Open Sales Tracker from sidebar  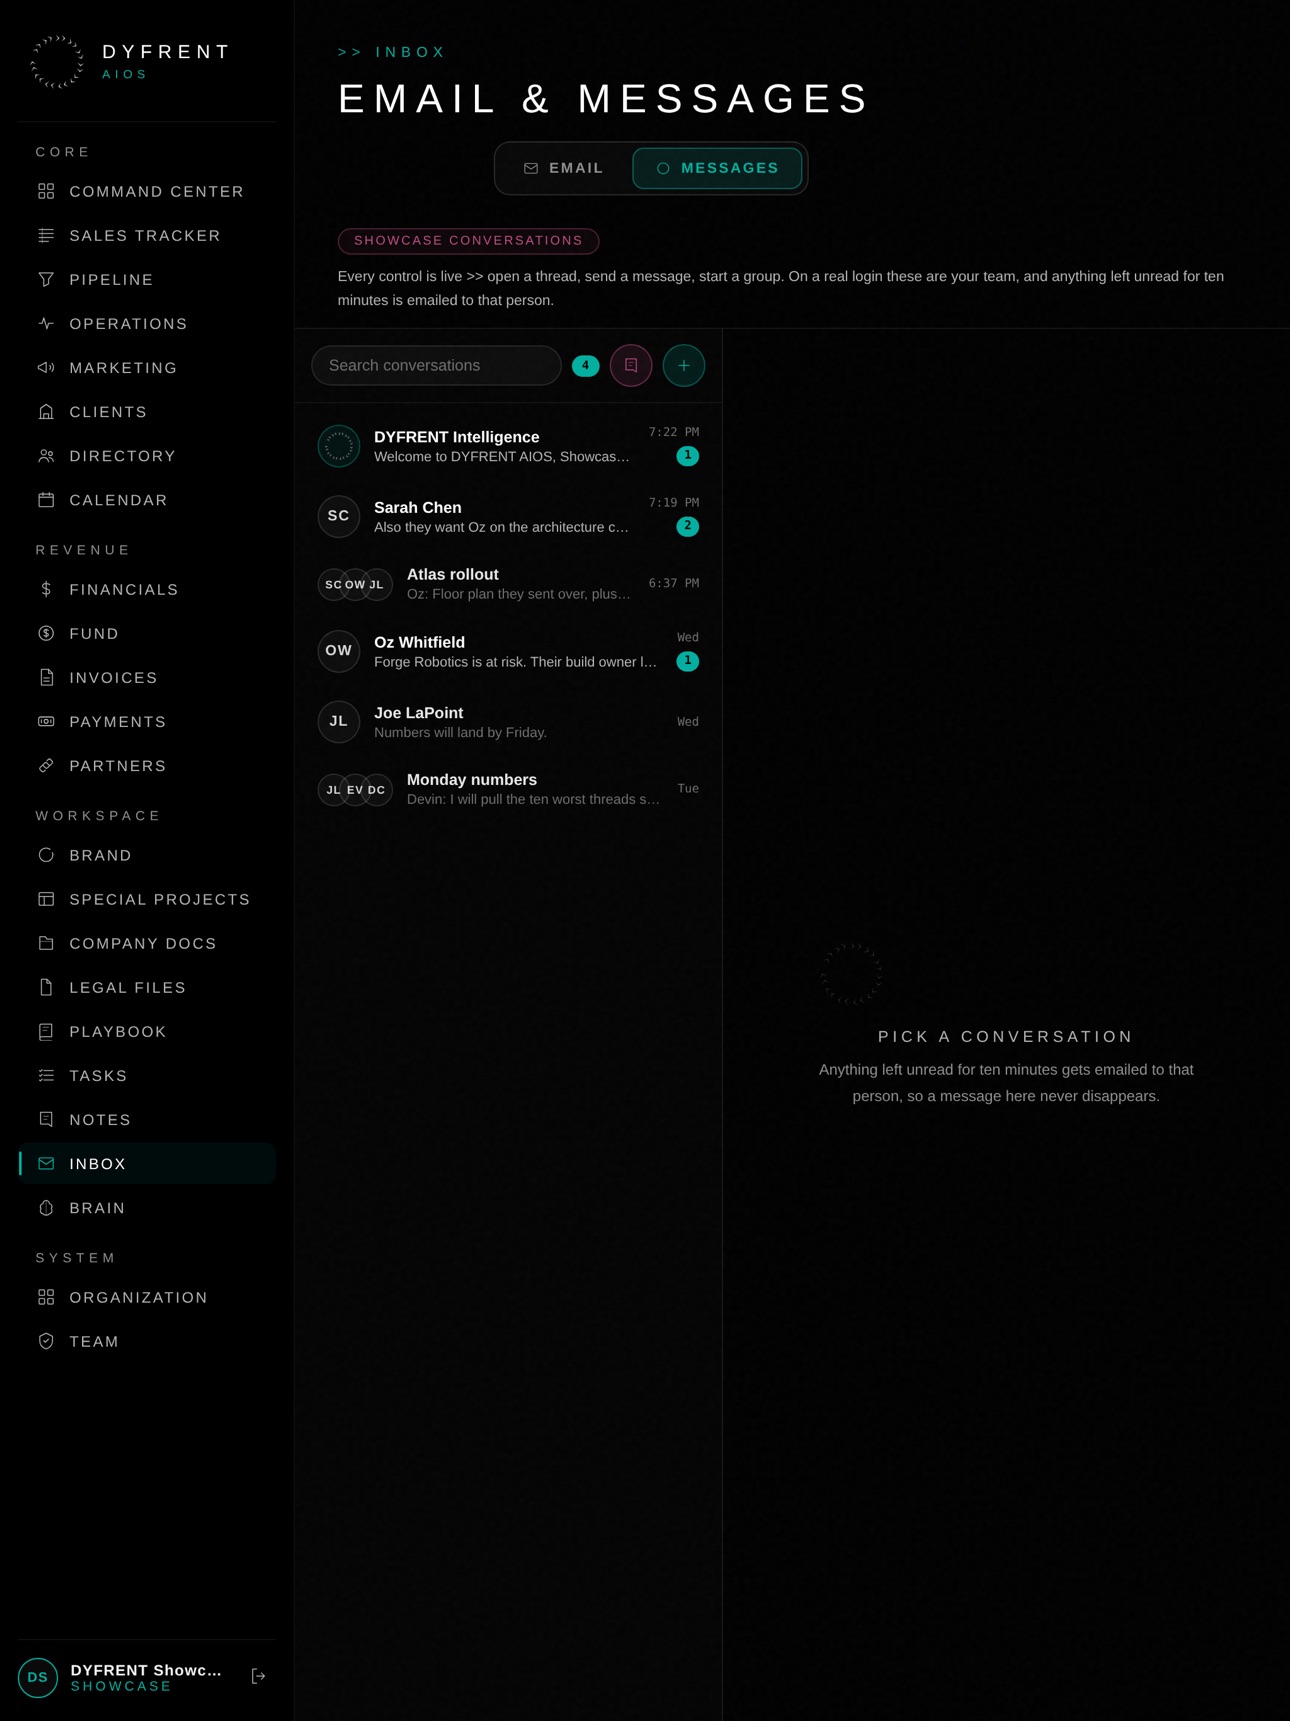[146, 235]
